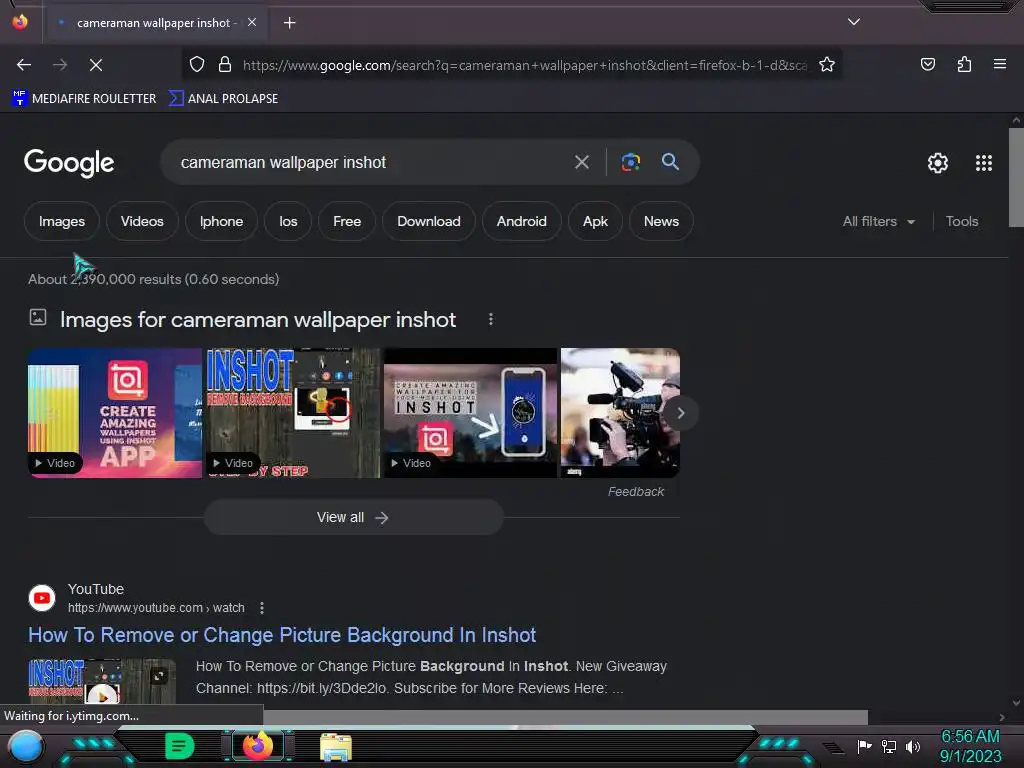Open the taskbar clock showing 6:56 AM
Screen dimensions: 1024x768
tap(970, 746)
